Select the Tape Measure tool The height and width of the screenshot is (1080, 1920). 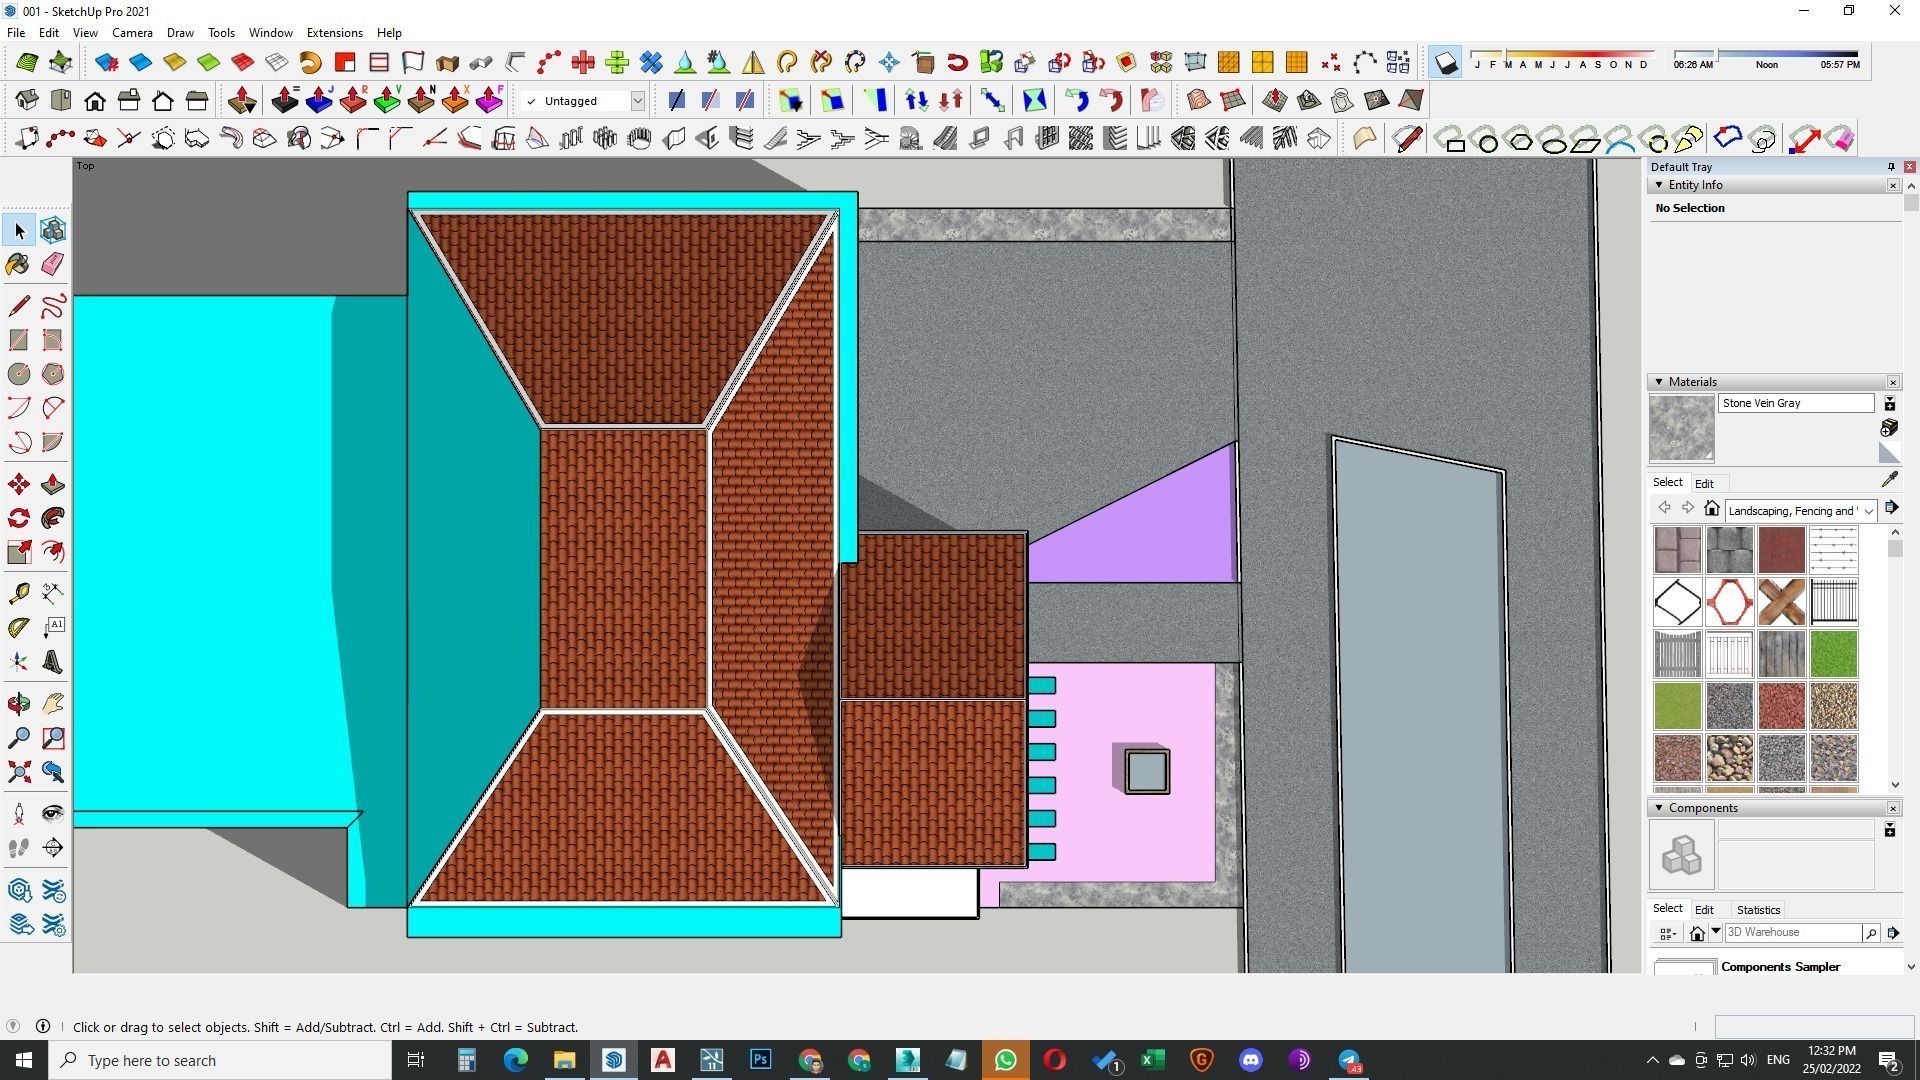(18, 593)
